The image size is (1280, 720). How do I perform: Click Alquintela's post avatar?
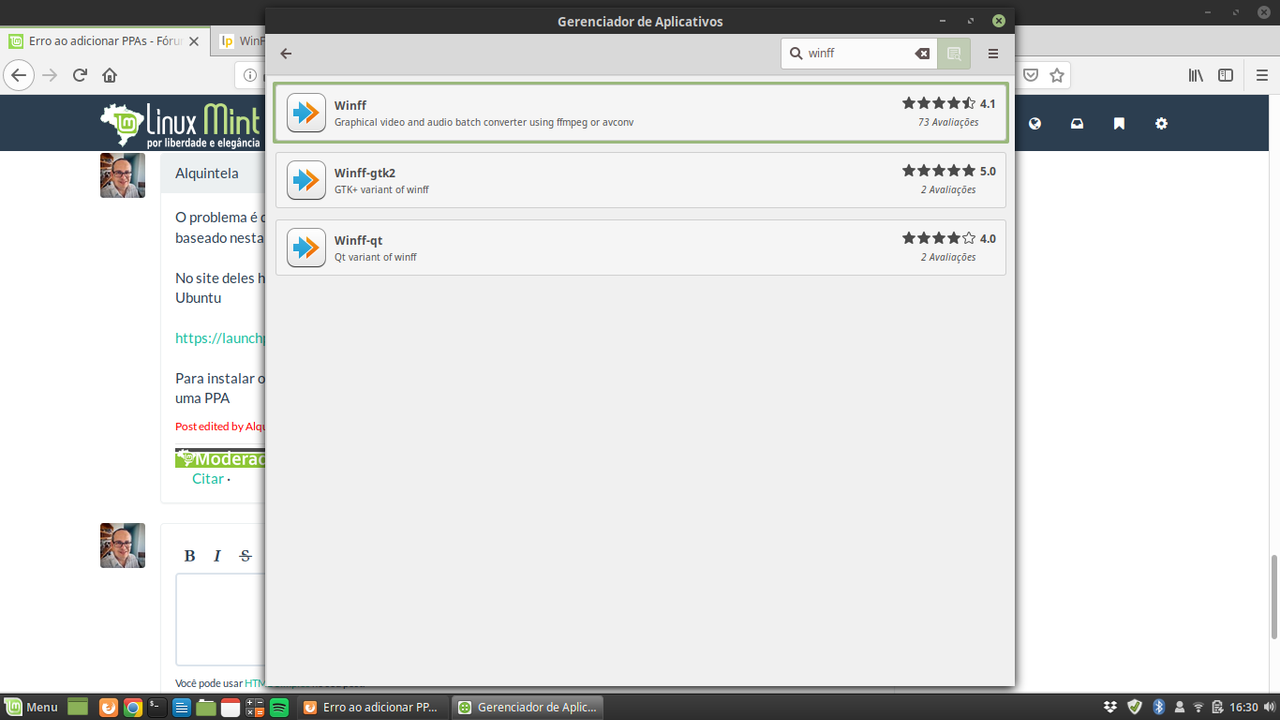tap(122, 175)
